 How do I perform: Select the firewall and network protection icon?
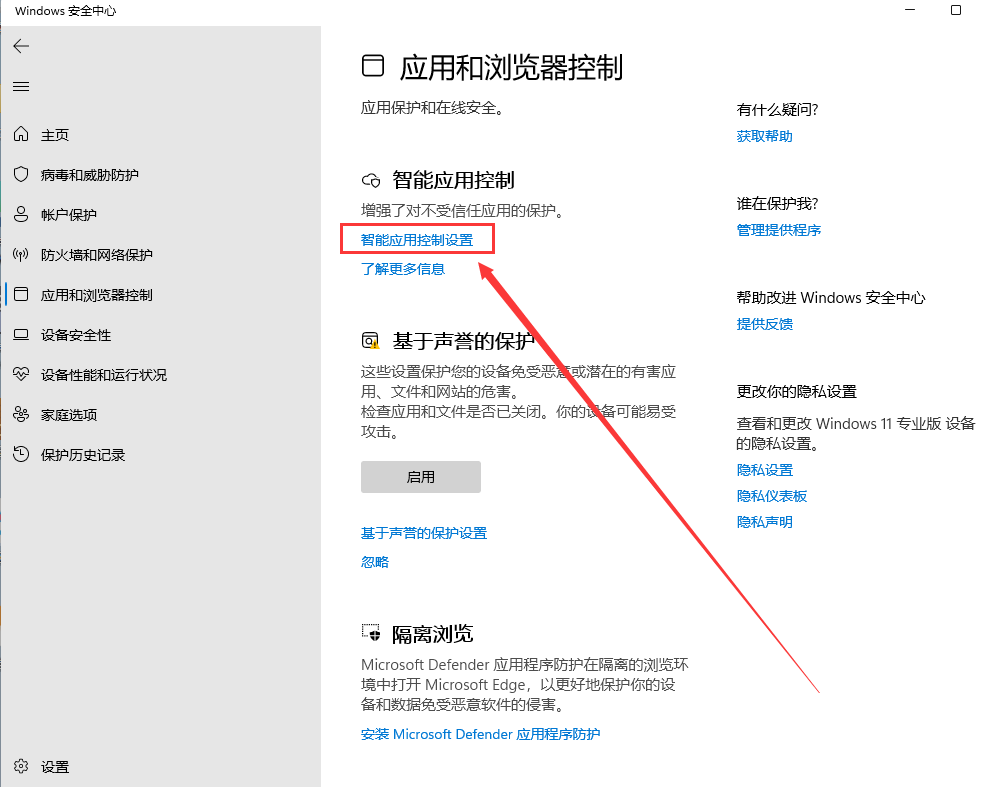pyautogui.click(x=21, y=255)
